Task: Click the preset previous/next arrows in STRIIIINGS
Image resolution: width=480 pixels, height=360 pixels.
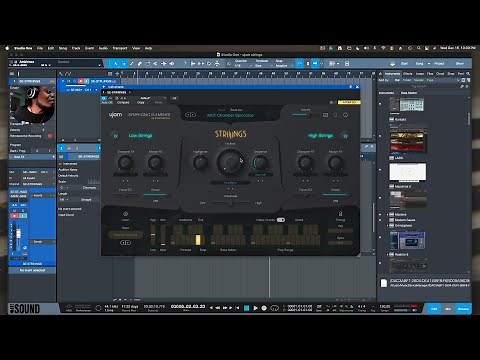Action: pyautogui.click(x=190, y=115)
